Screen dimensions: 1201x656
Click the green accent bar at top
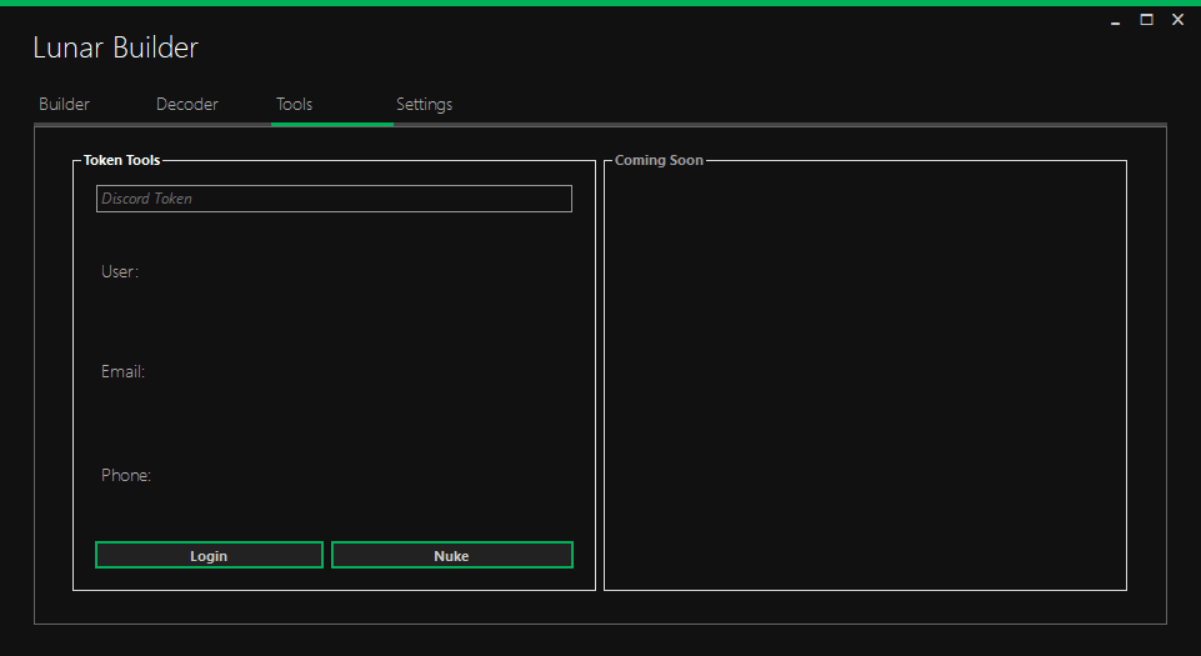[600, 3]
